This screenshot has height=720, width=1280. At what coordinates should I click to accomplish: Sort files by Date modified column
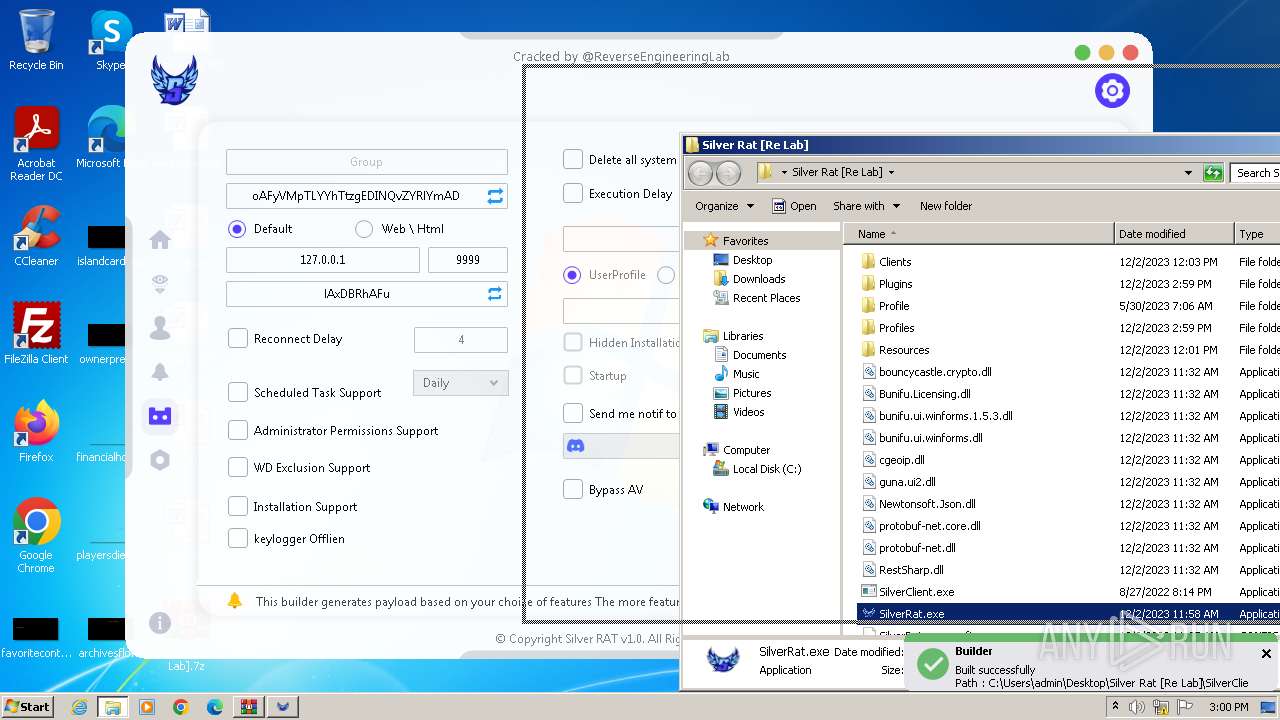tap(1174, 234)
